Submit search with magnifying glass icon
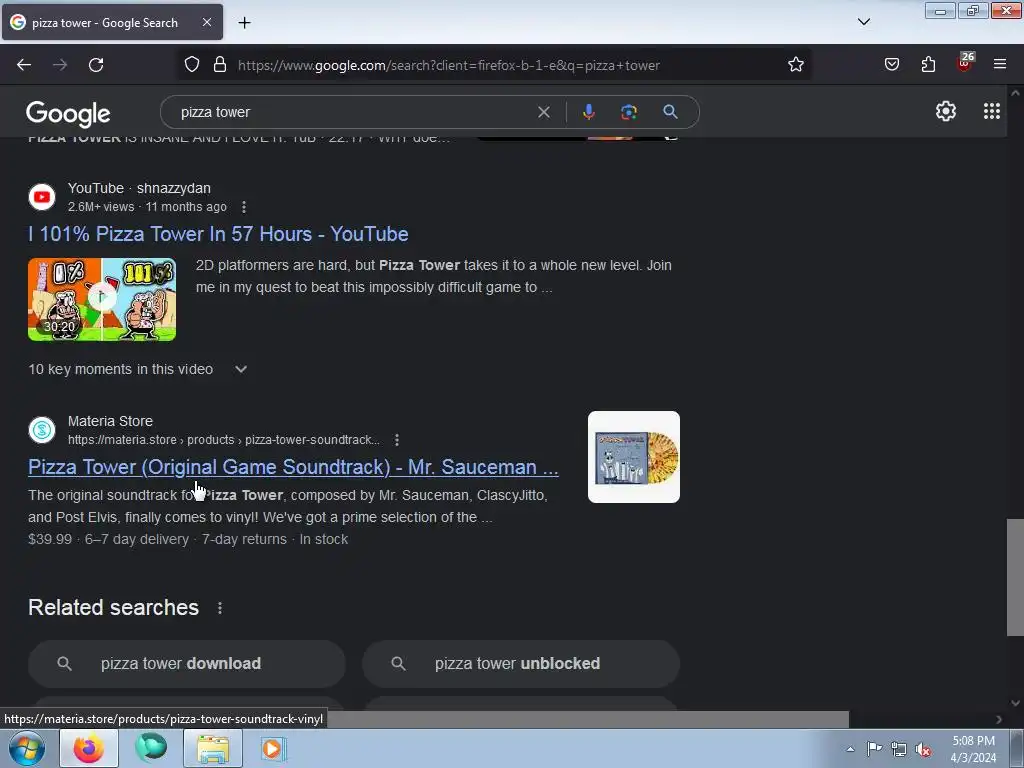 coord(671,112)
